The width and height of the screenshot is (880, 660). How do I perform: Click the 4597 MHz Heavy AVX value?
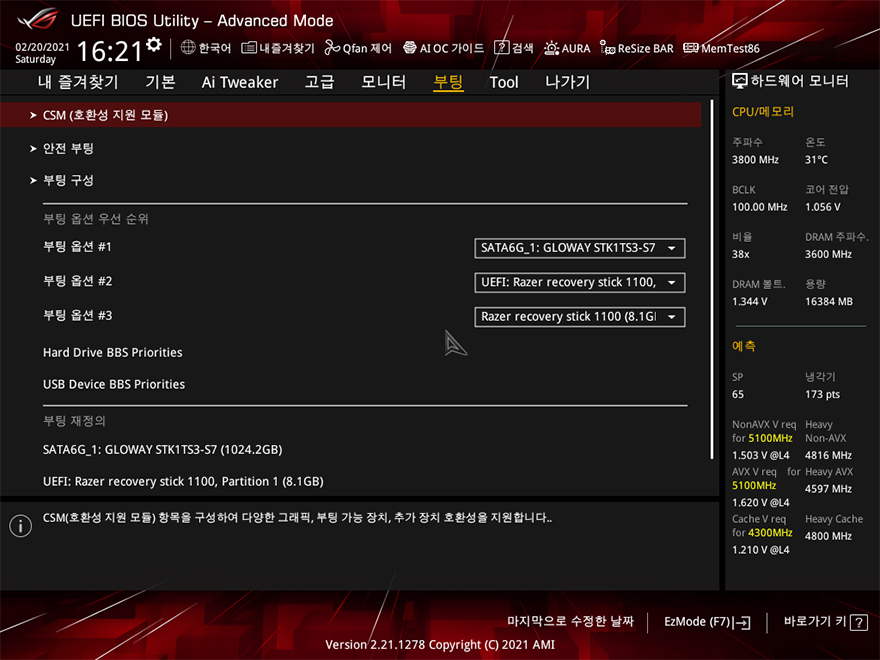tap(828, 489)
